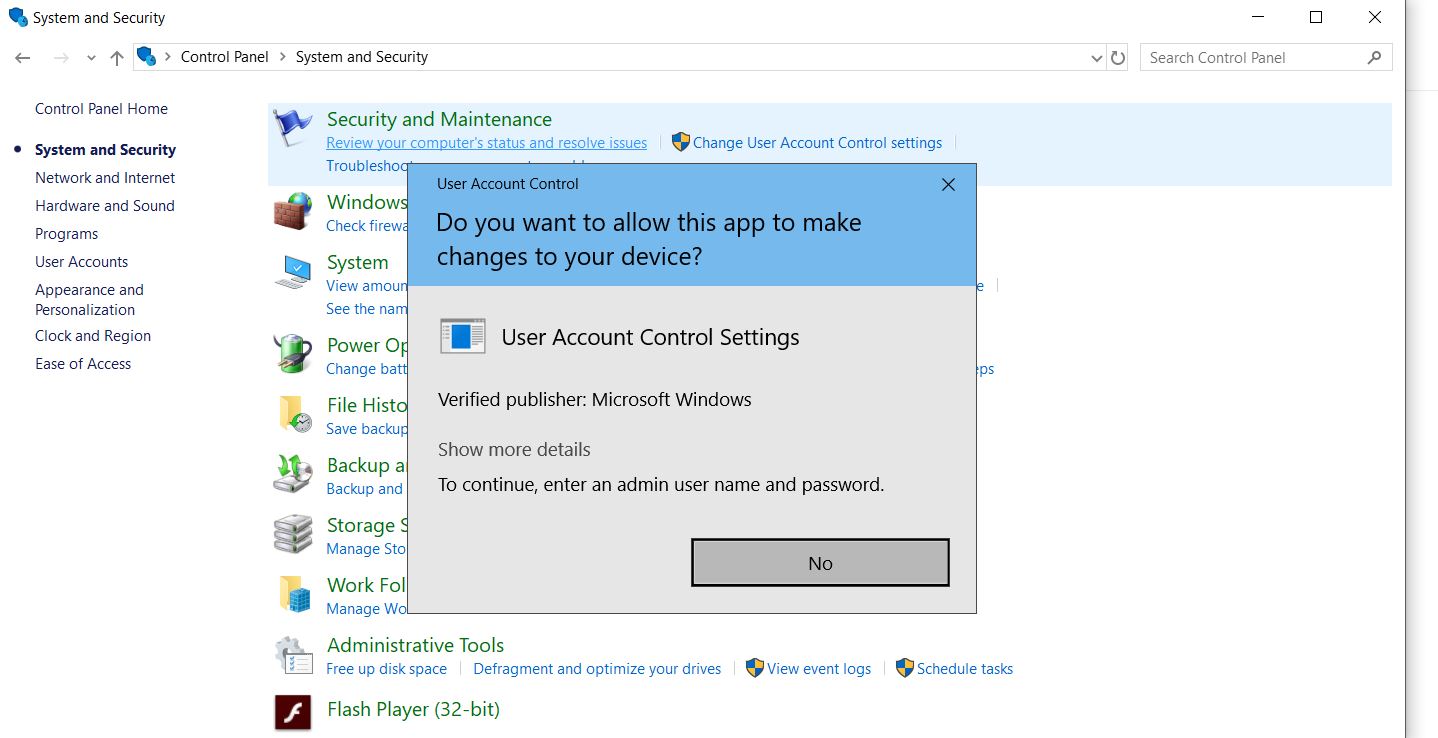Go up one level in Control Panel

pyautogui.click(x=117, y=58)
